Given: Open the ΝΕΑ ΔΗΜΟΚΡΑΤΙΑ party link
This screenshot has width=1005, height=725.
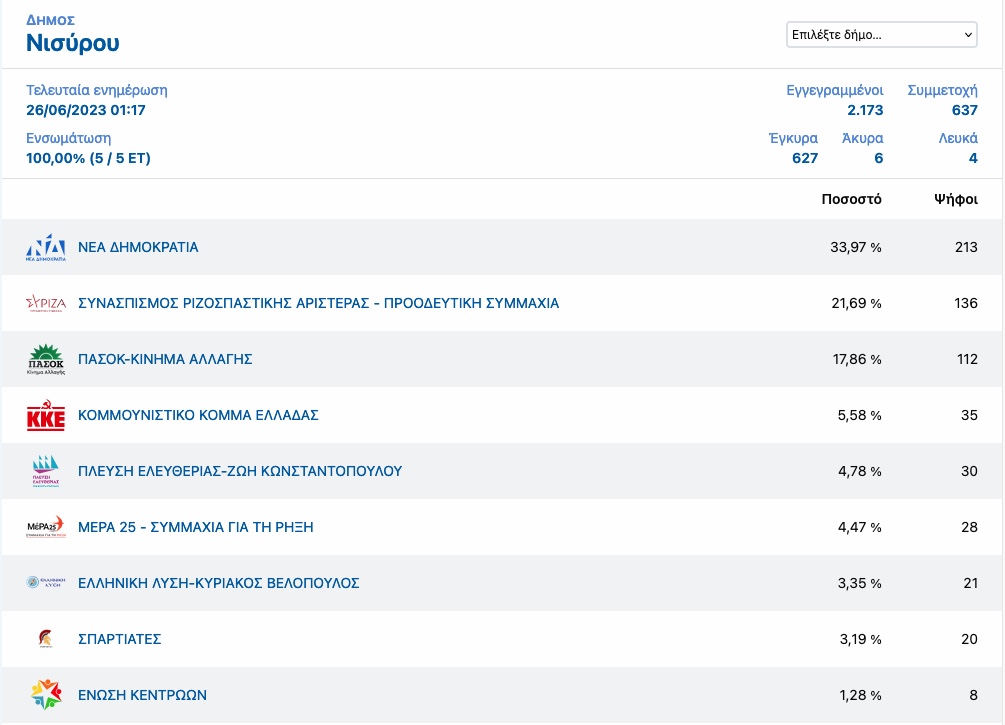Looking at the screenshot, I should pyautogui.click(x=138, y=247).
